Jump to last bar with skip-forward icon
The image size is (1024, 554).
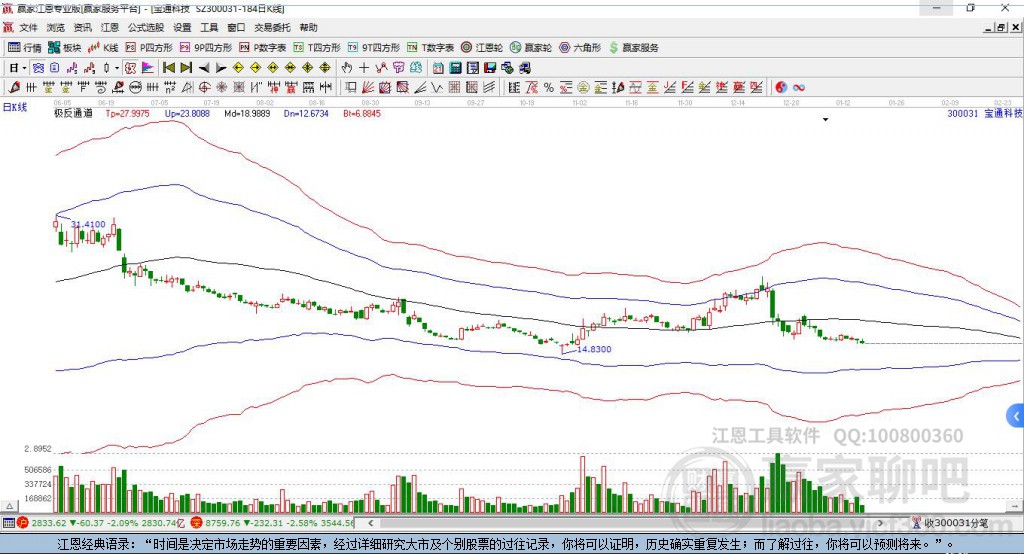[186, 68]
